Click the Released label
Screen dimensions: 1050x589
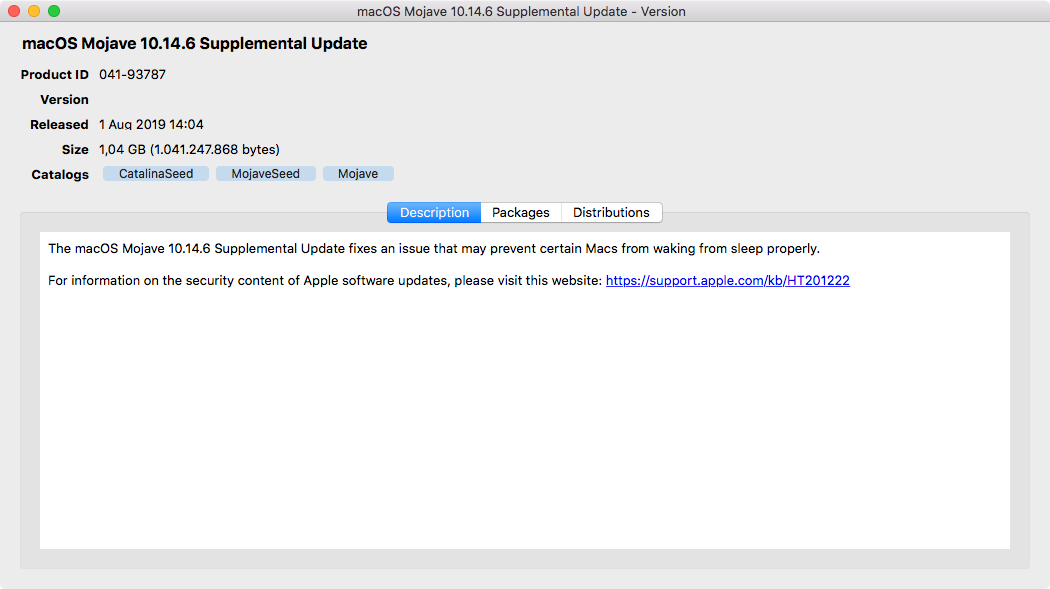click(59, 124)
